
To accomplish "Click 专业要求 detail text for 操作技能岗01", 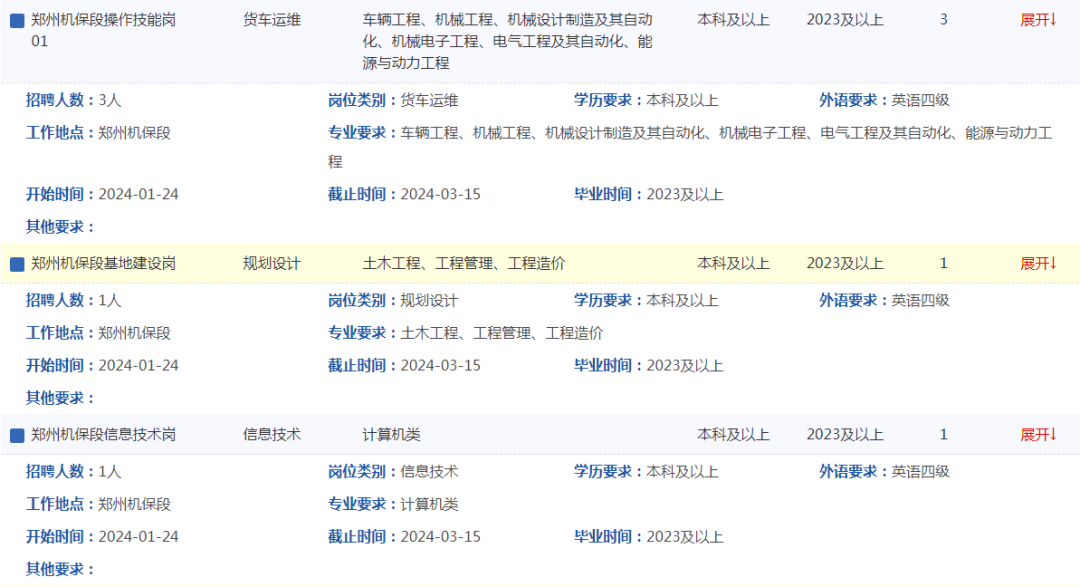I will coord(690,147).
